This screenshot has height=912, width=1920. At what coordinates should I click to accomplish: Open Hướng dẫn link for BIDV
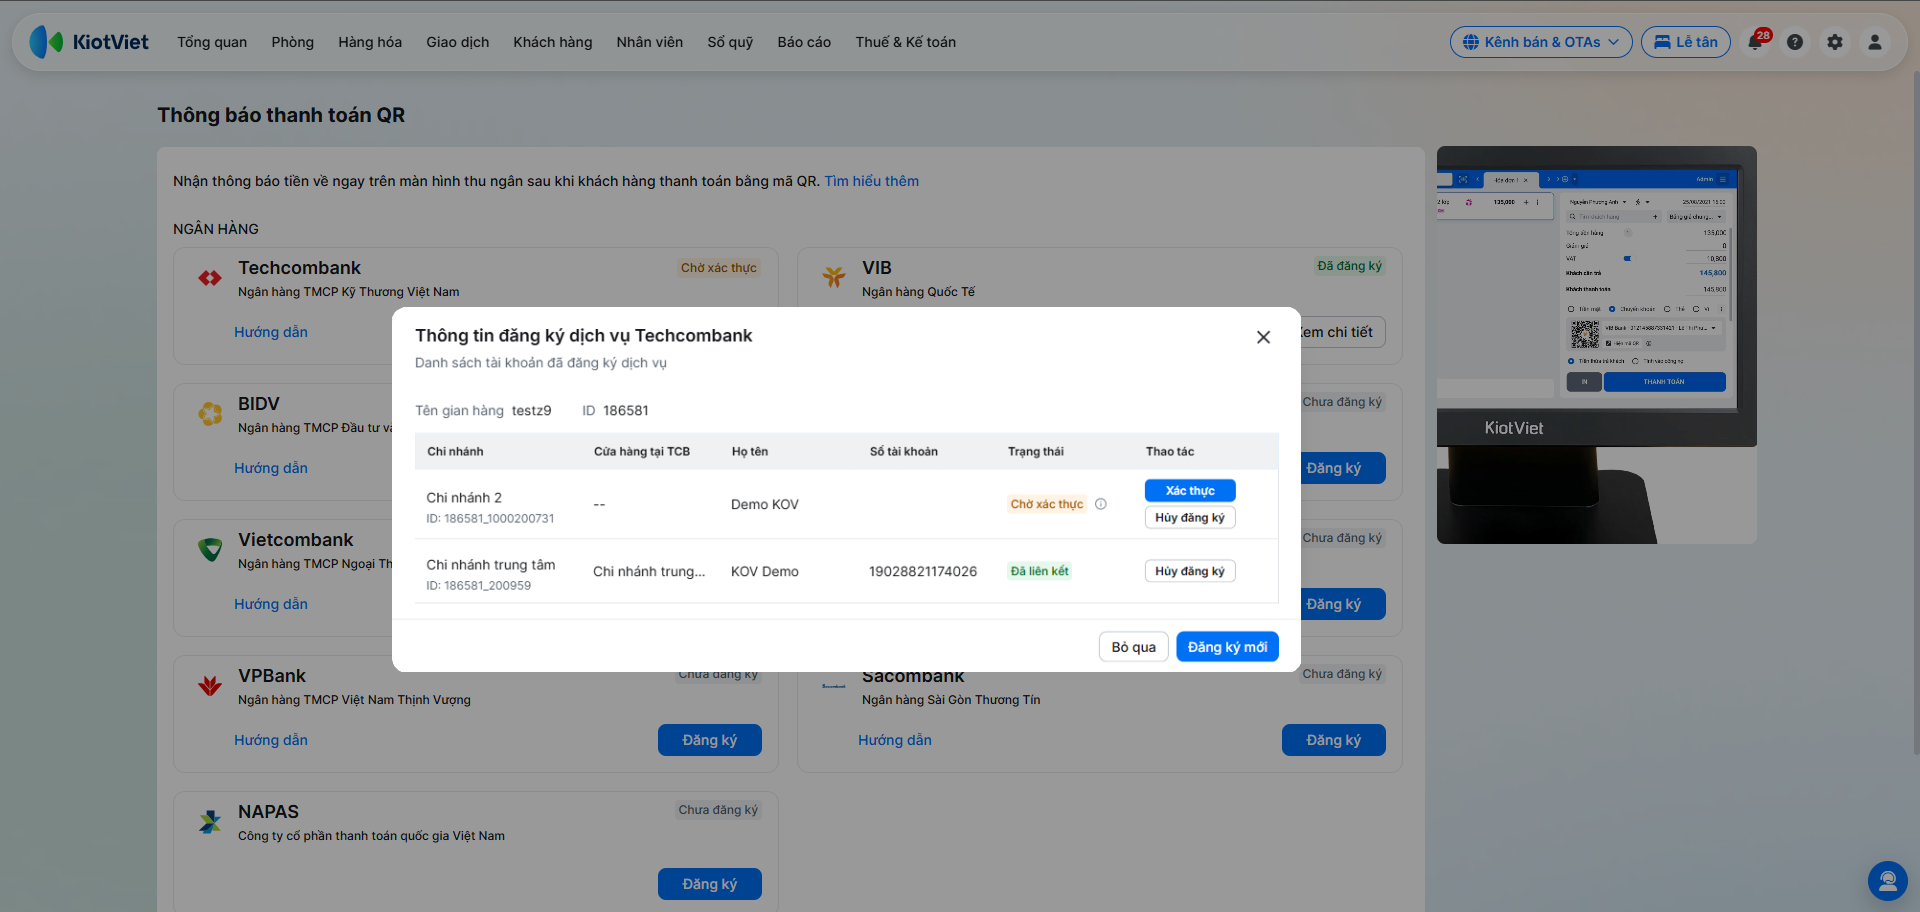pyautogui.click(x=271, y=468)
